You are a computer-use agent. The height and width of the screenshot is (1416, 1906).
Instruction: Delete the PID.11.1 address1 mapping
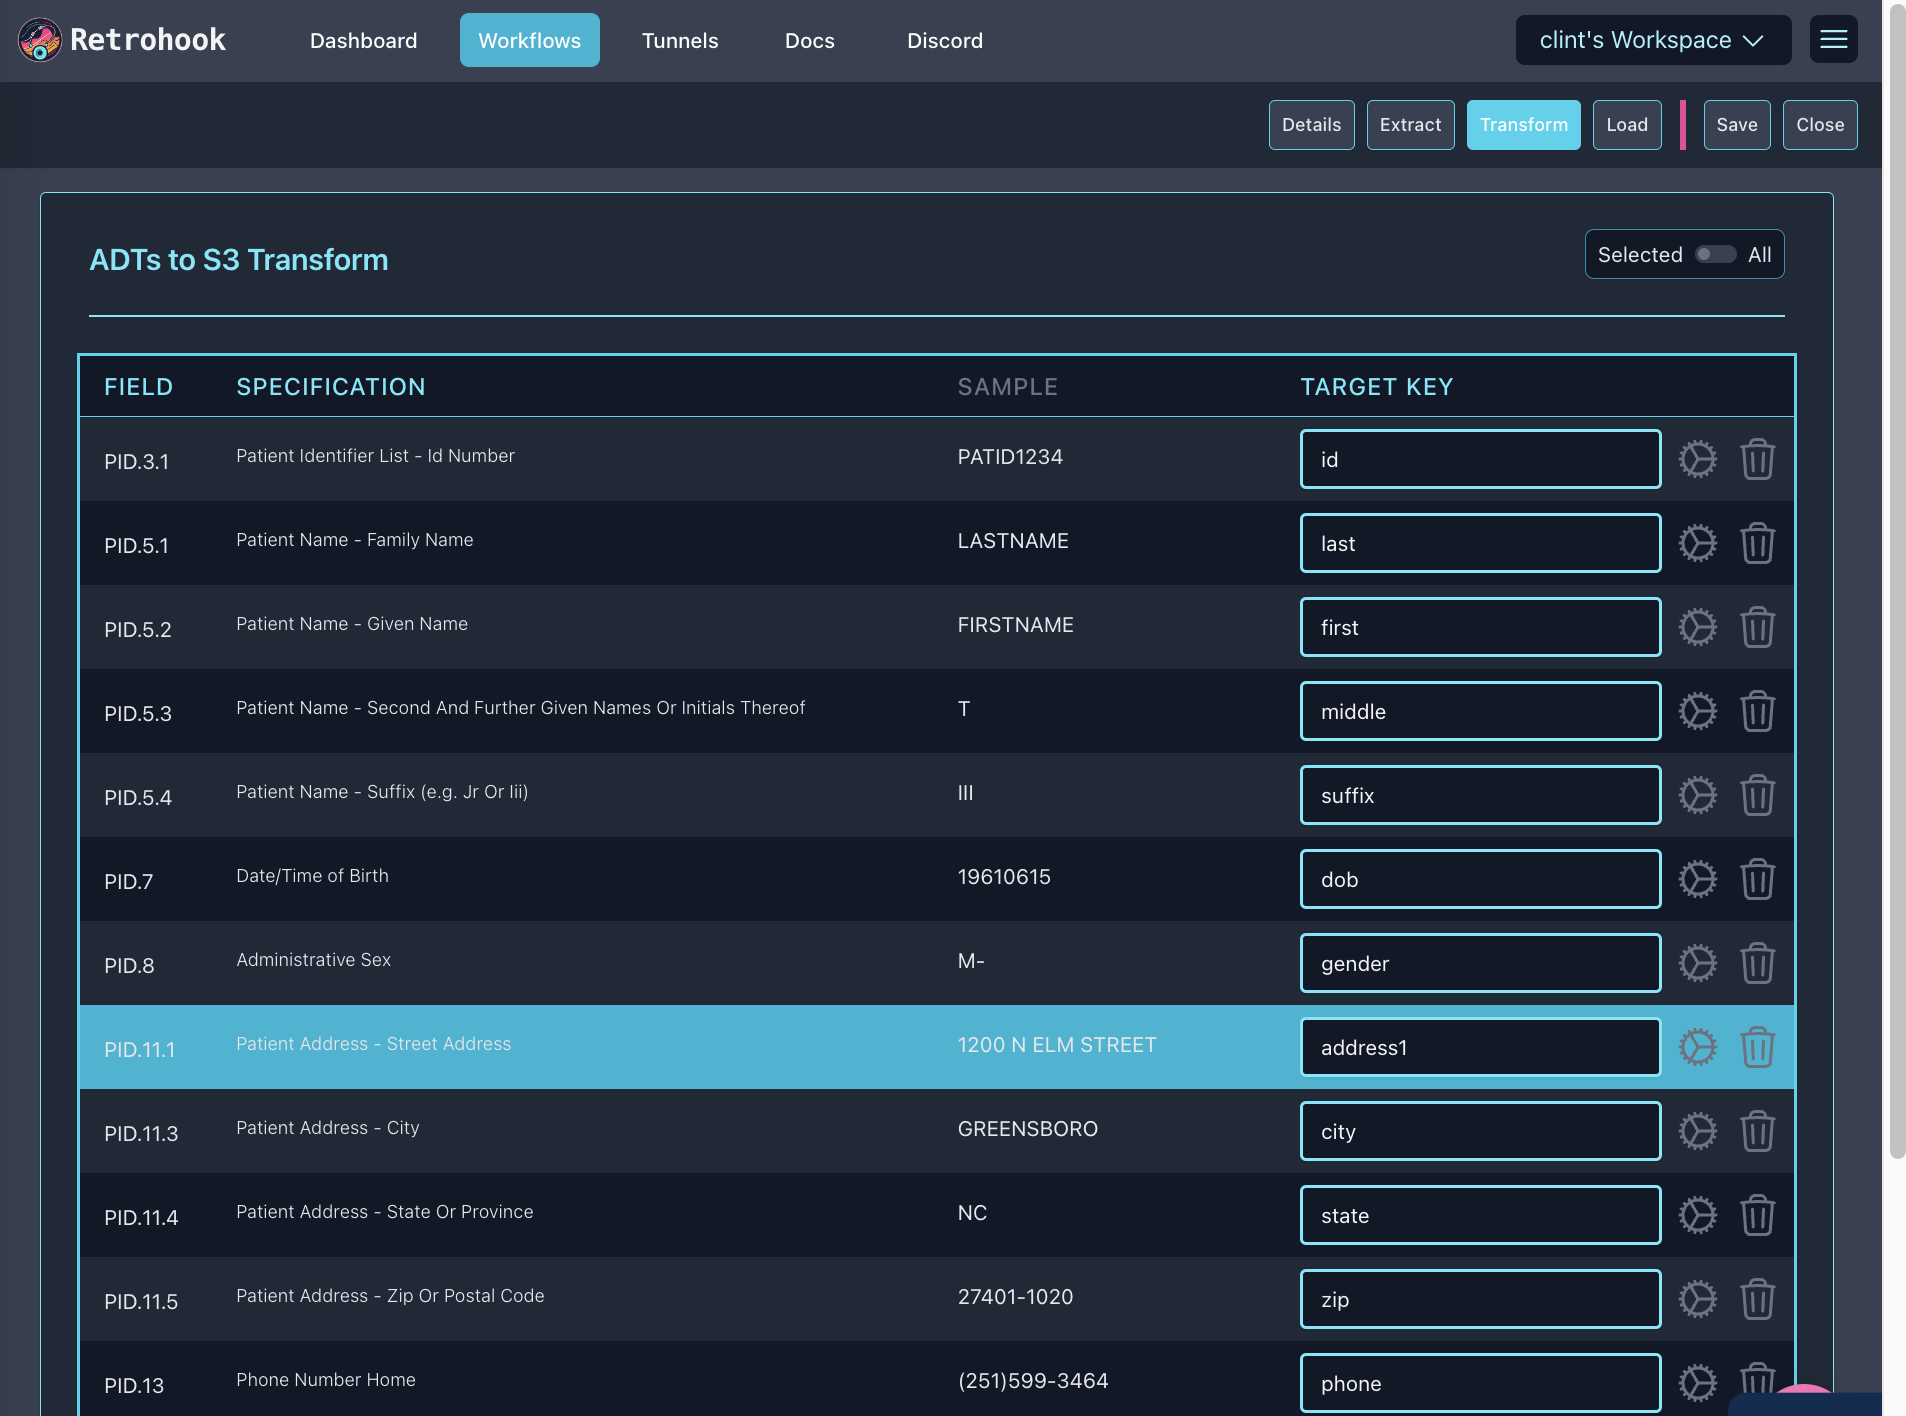1757,1047
